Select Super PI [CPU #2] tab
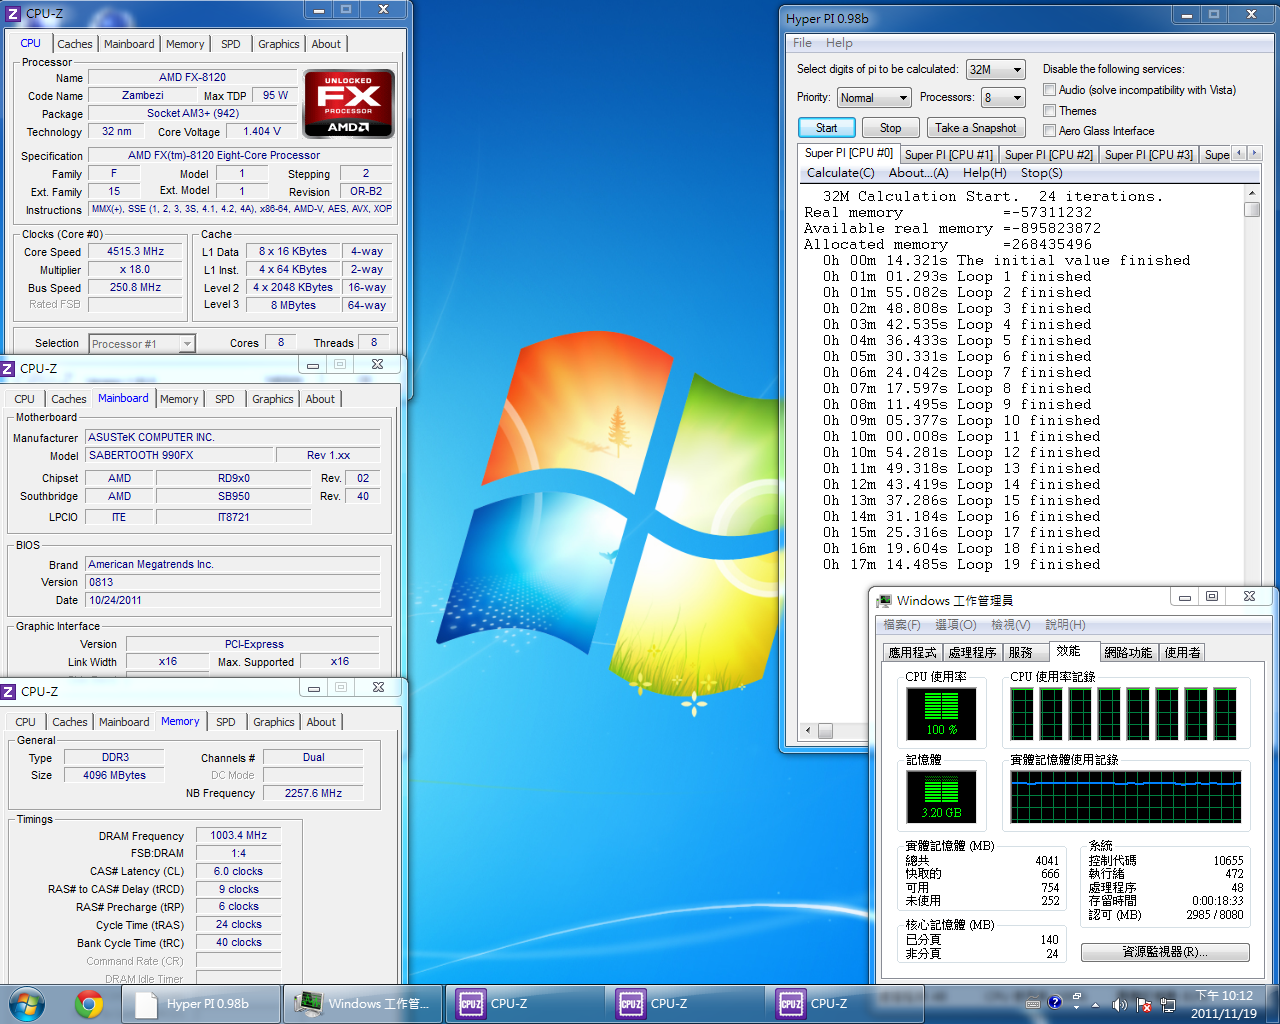Viewport: 1280px width, 1024px height. point(1048,154)
